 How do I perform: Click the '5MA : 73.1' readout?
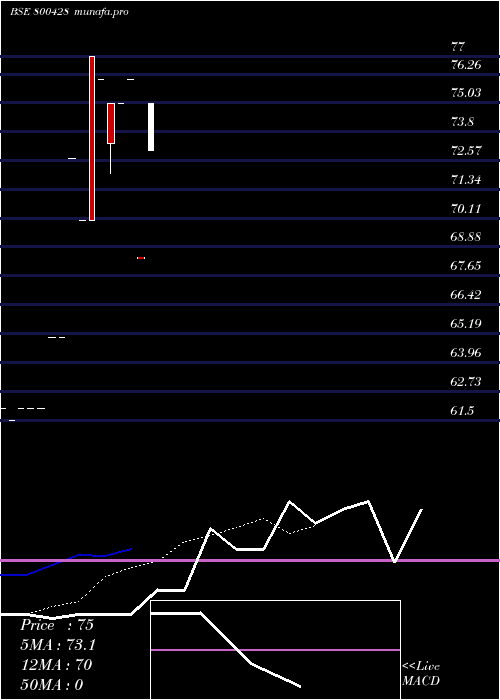point(58,645)
